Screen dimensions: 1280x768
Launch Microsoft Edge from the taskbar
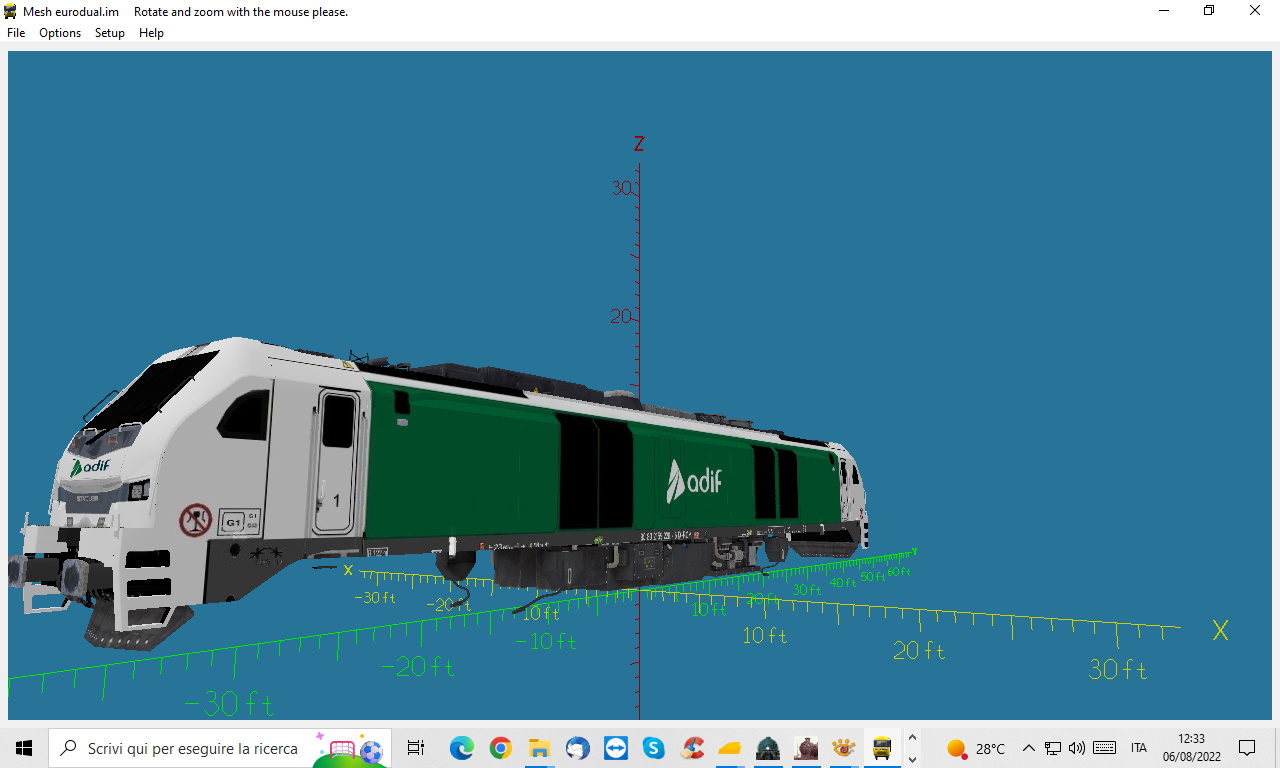pos(461,748)
